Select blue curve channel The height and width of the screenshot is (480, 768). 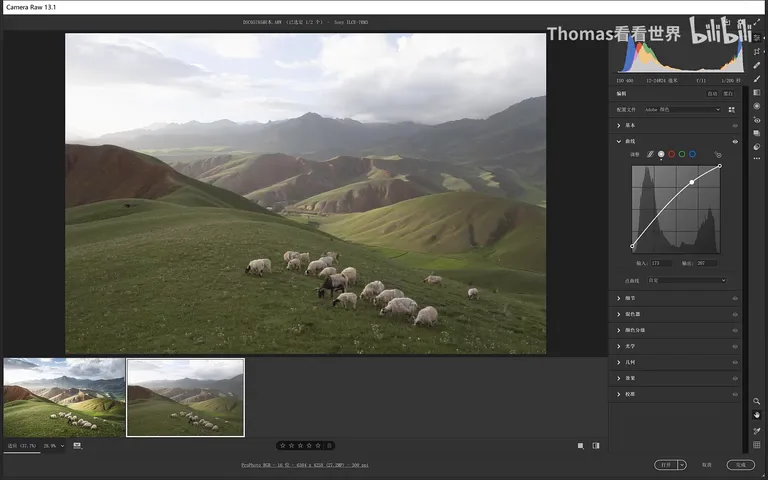692,154
